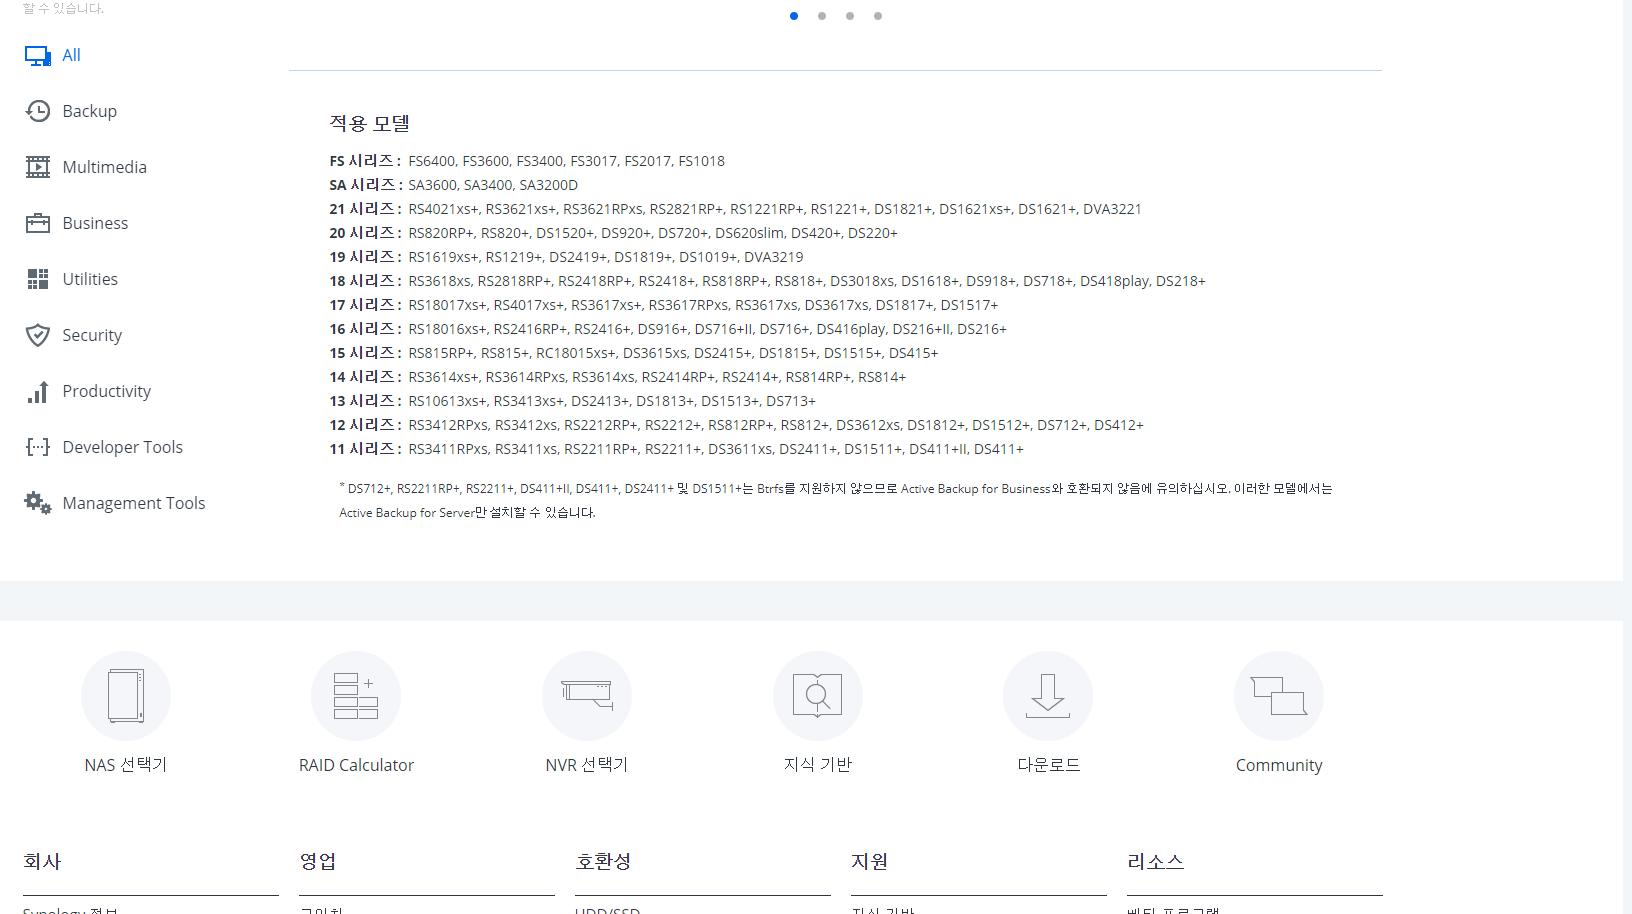Viewport: 1632px width, 914px height.
Task: Select the Developer Tools category
Action: coord(123,447)
